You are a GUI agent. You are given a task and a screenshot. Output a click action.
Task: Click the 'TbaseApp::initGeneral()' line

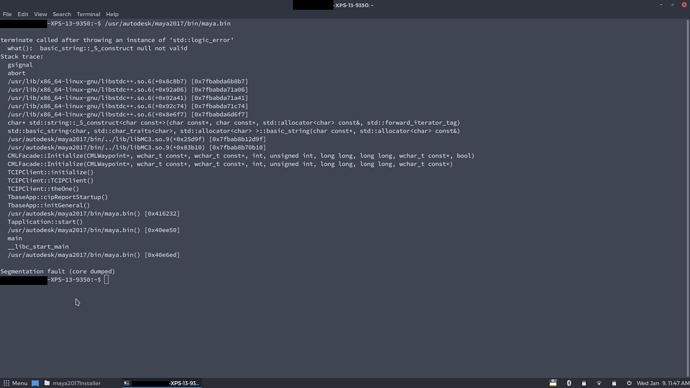(48, 205)
